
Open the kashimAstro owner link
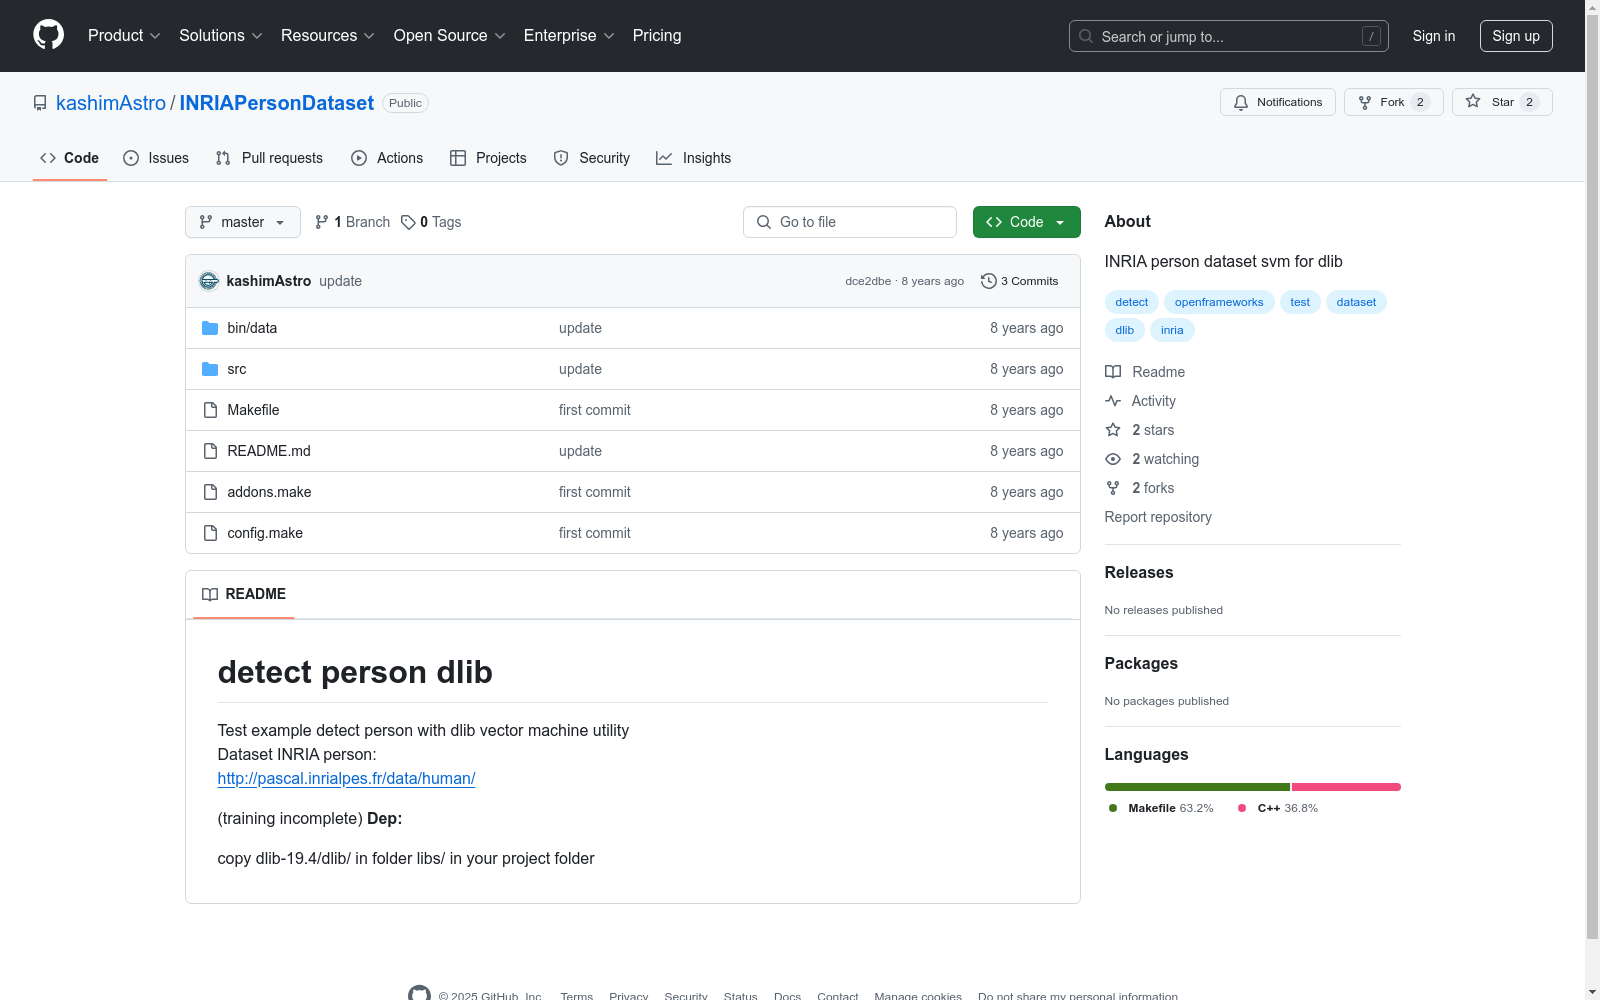tap(111, 103)
